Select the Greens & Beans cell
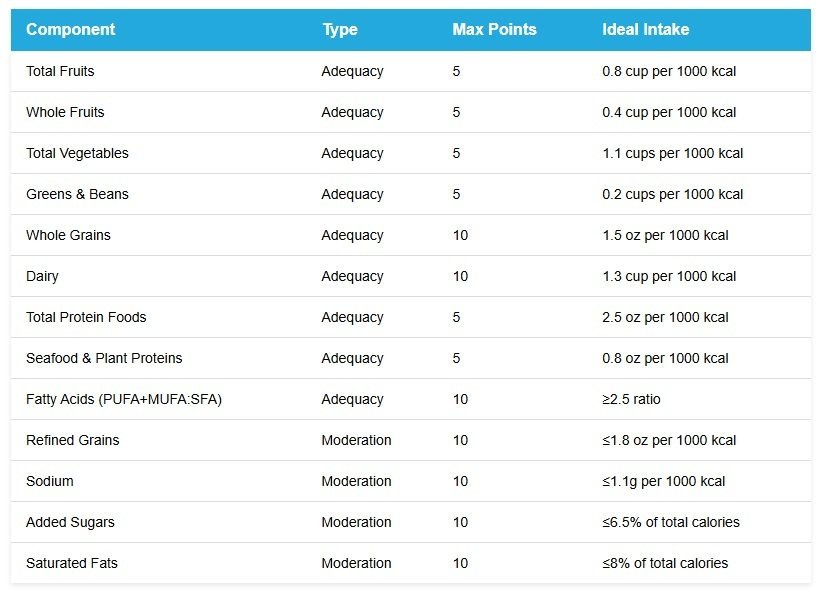 point(77,195)
